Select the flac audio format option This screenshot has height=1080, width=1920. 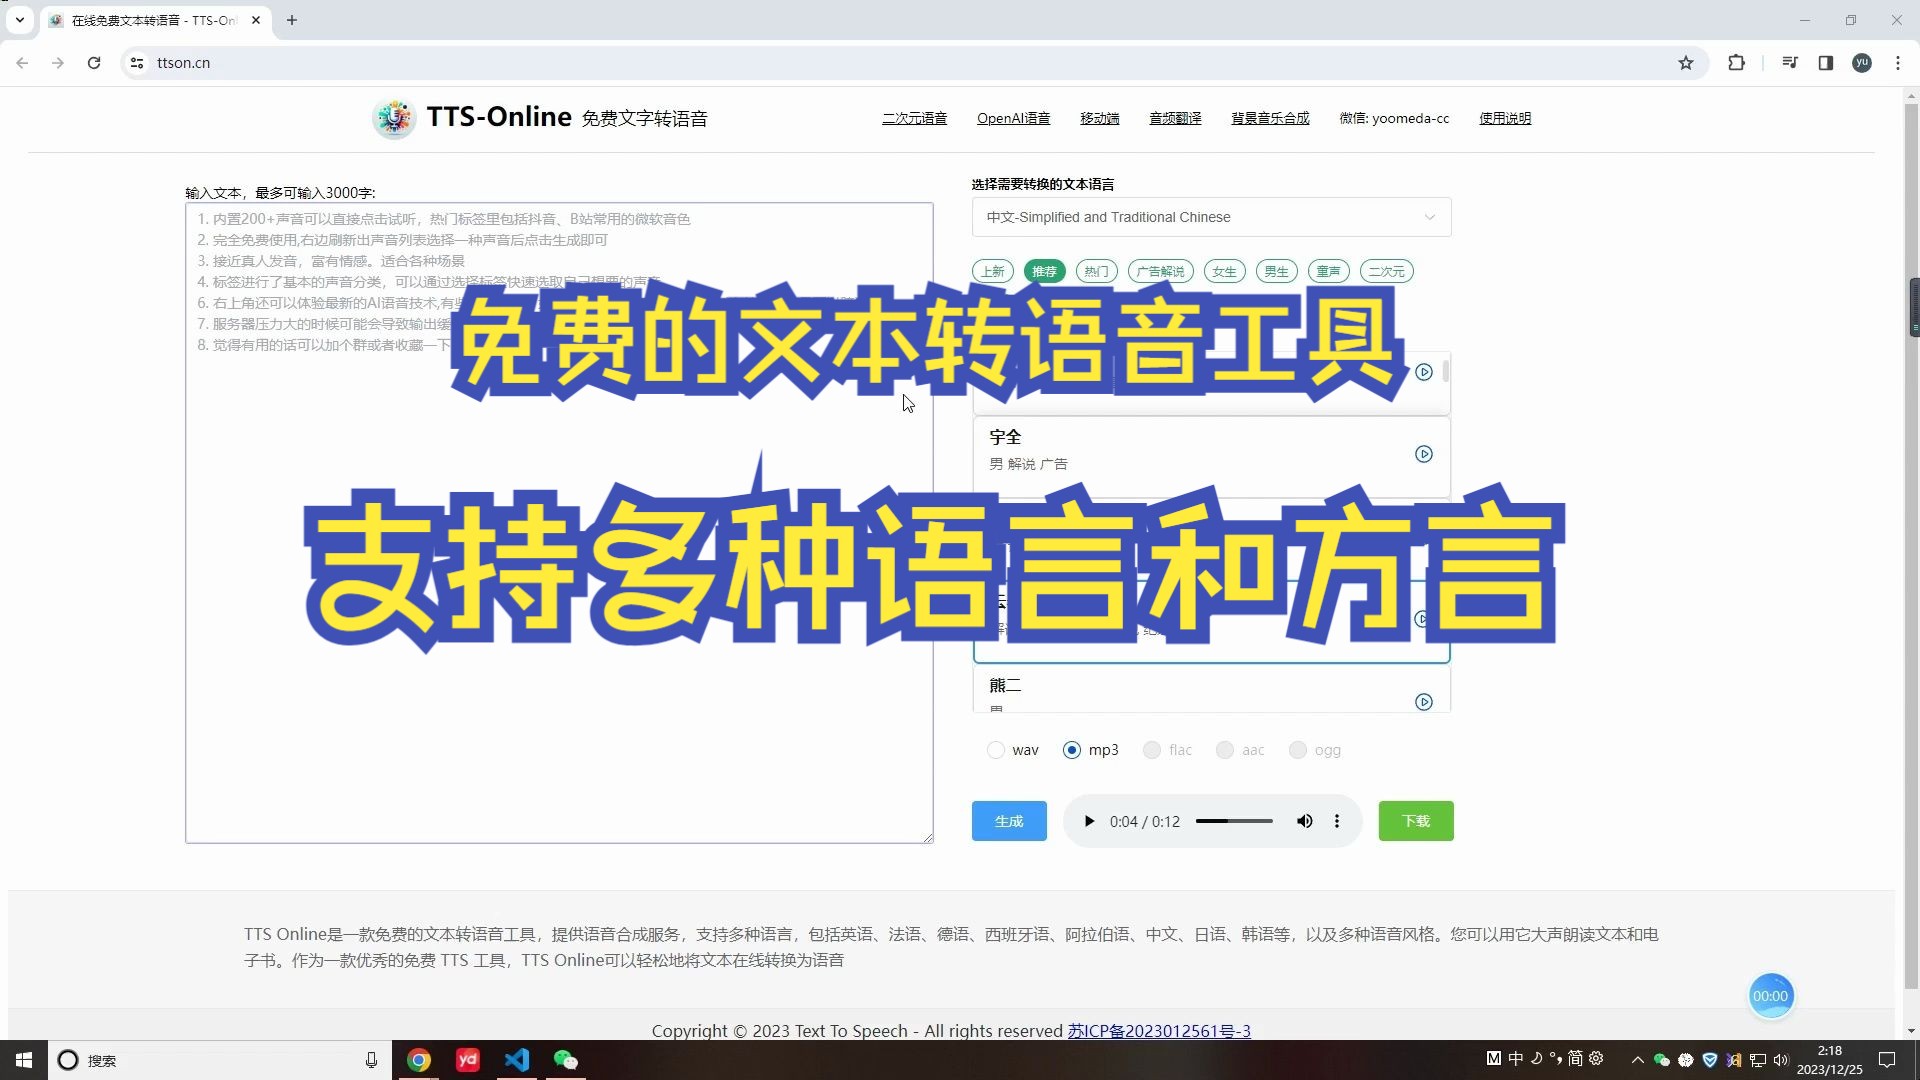1151,749
